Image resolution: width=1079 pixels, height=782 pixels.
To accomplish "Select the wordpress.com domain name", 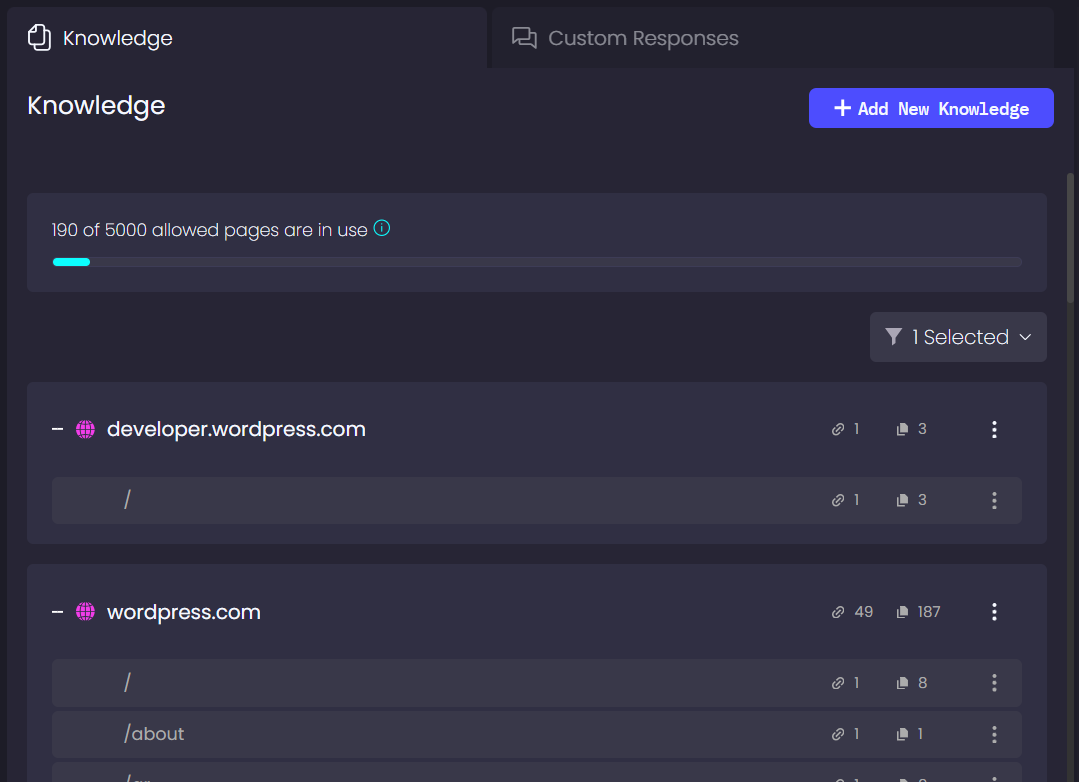I will (x=184, y=612).
